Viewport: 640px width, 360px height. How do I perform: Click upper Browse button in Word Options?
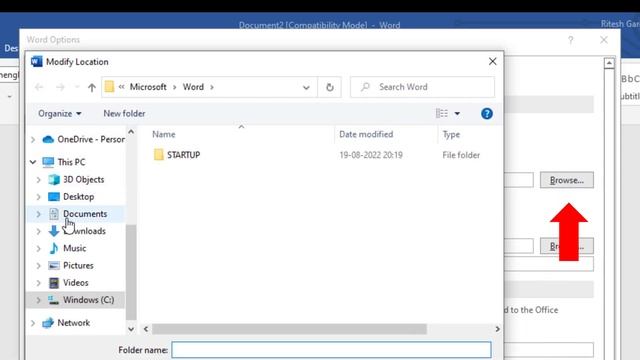point(567,180)
